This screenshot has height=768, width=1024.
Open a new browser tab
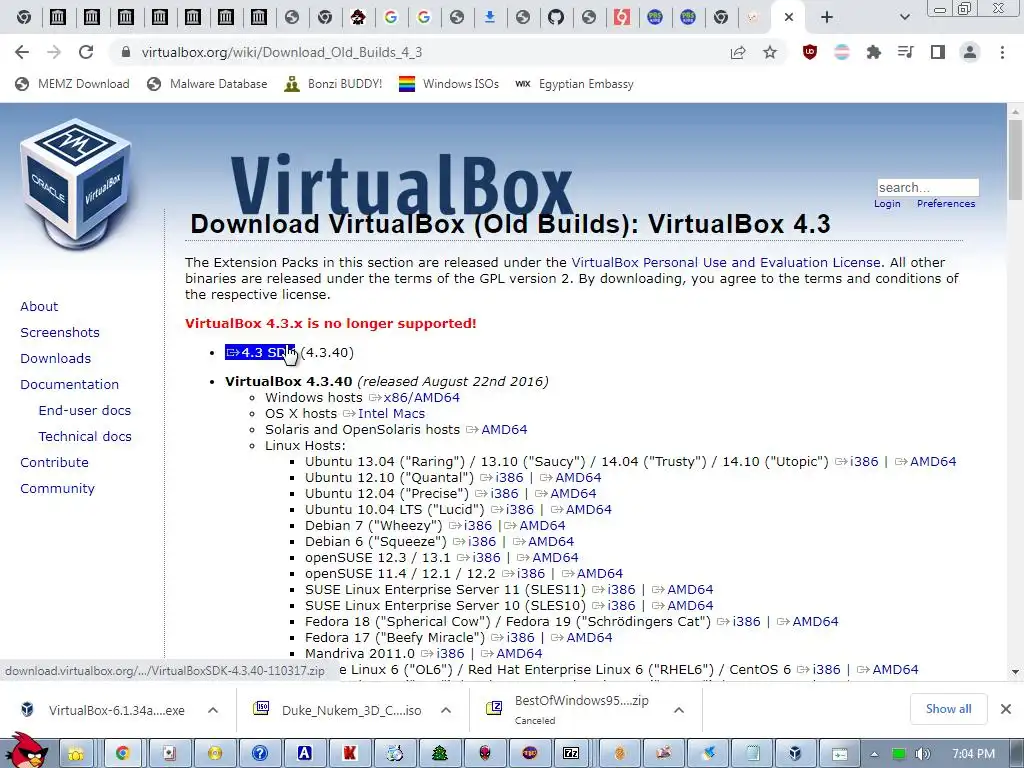[827, 17]
